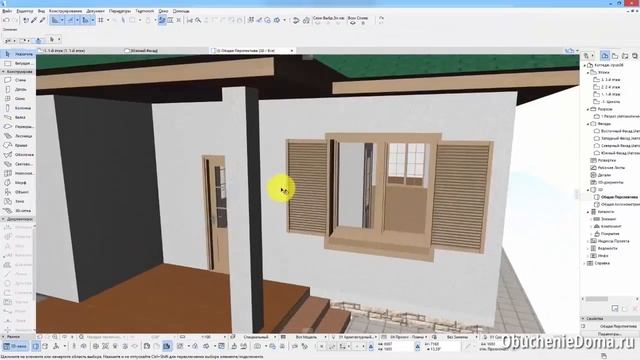Open dropdown arrow beside snap guides button
This screenshot has height=360, width=640.
click(x=77, y=20)
